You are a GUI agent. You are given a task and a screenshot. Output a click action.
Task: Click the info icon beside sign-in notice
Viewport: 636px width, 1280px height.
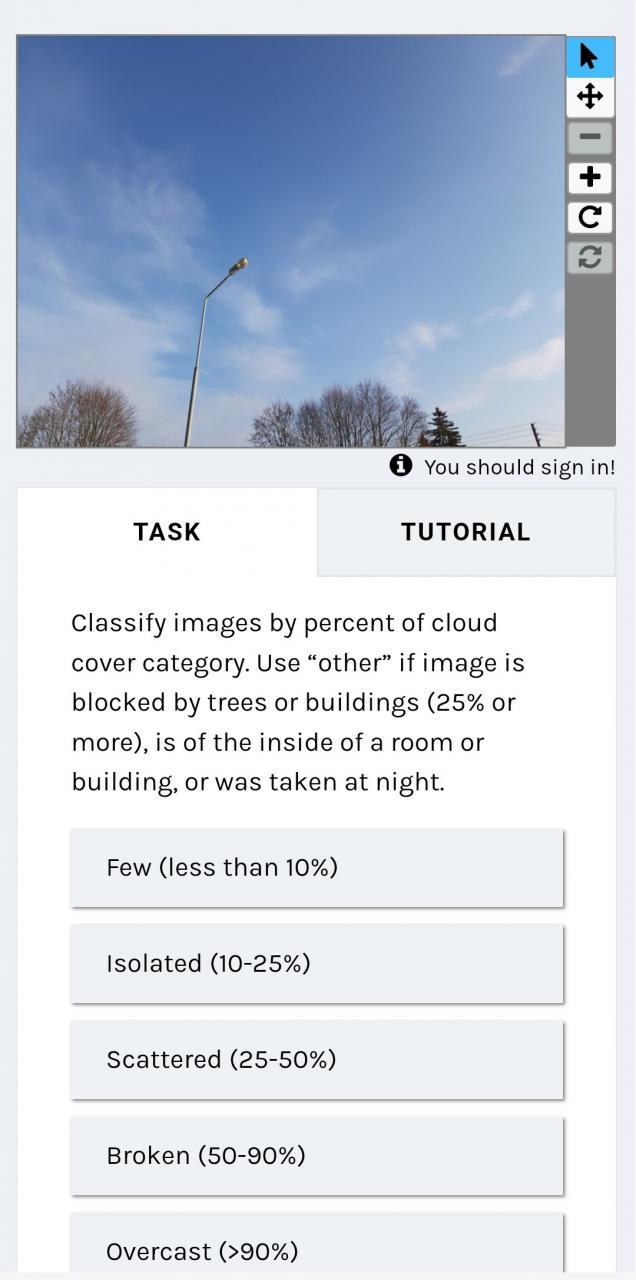coord(401,466)
